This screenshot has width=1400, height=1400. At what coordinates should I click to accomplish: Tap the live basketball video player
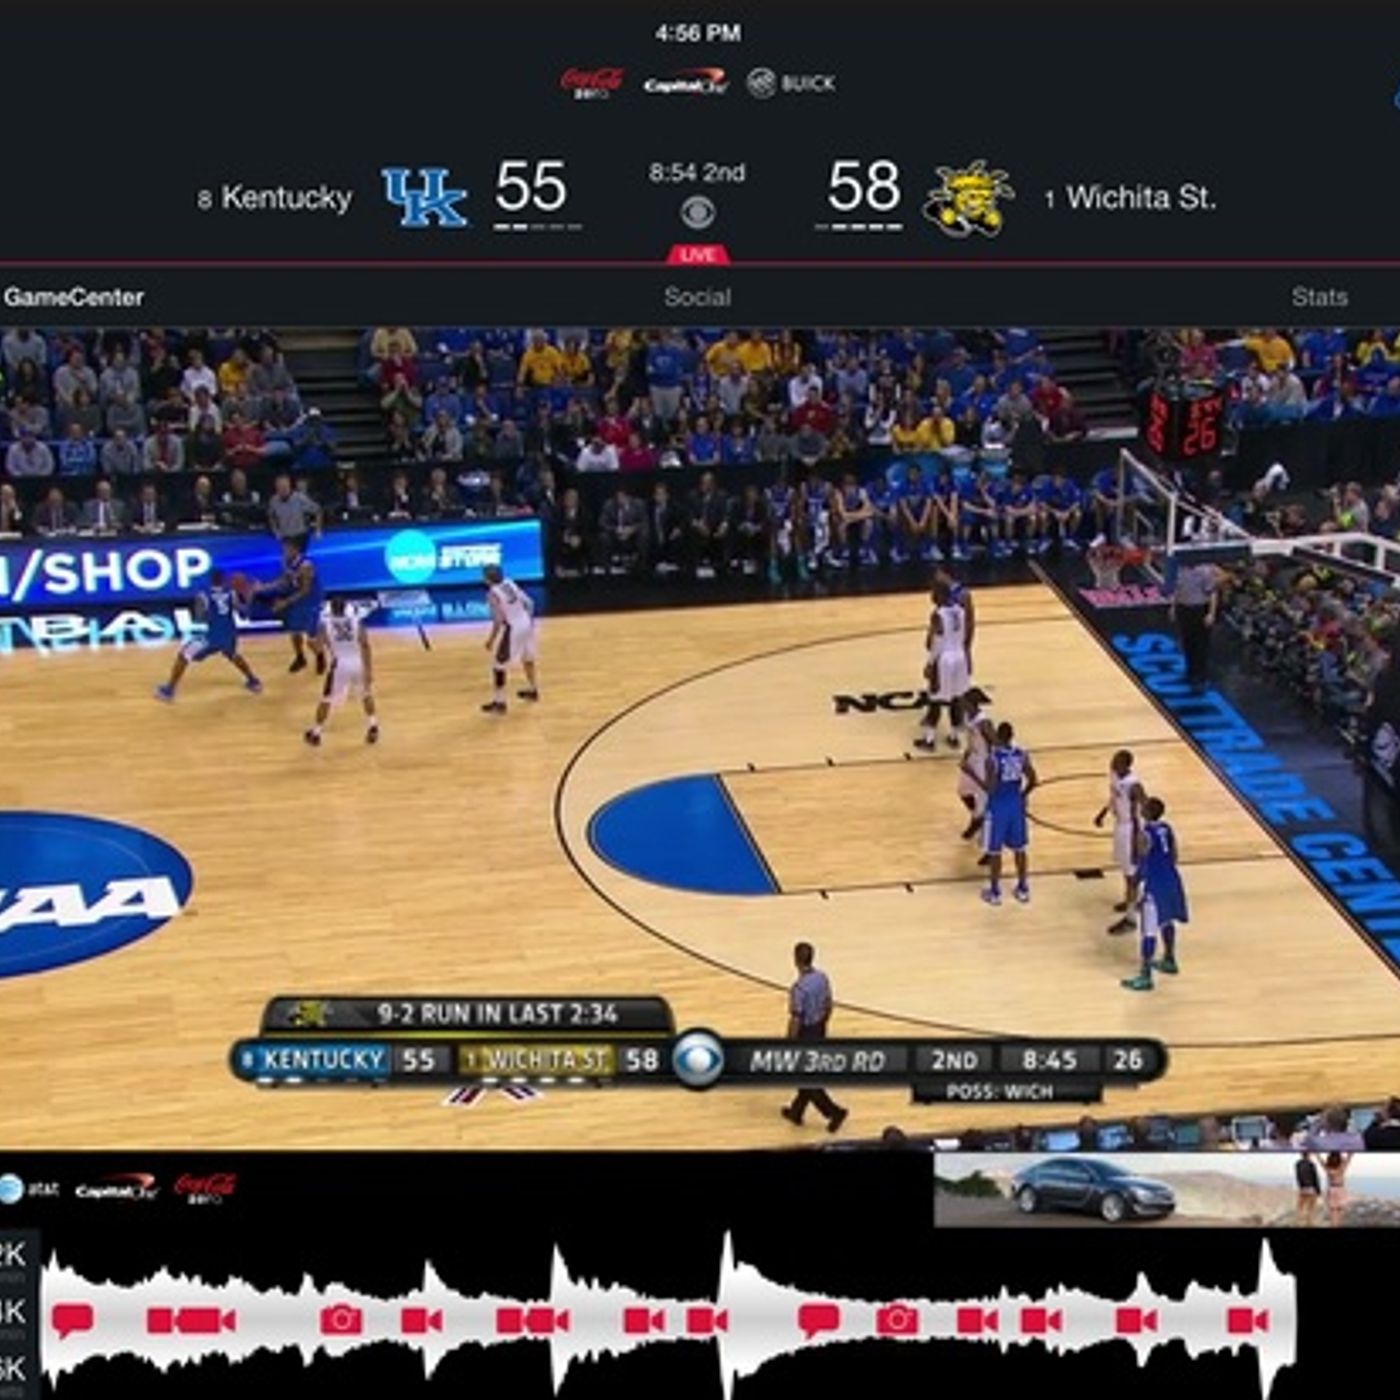click(x=700, y=740)
